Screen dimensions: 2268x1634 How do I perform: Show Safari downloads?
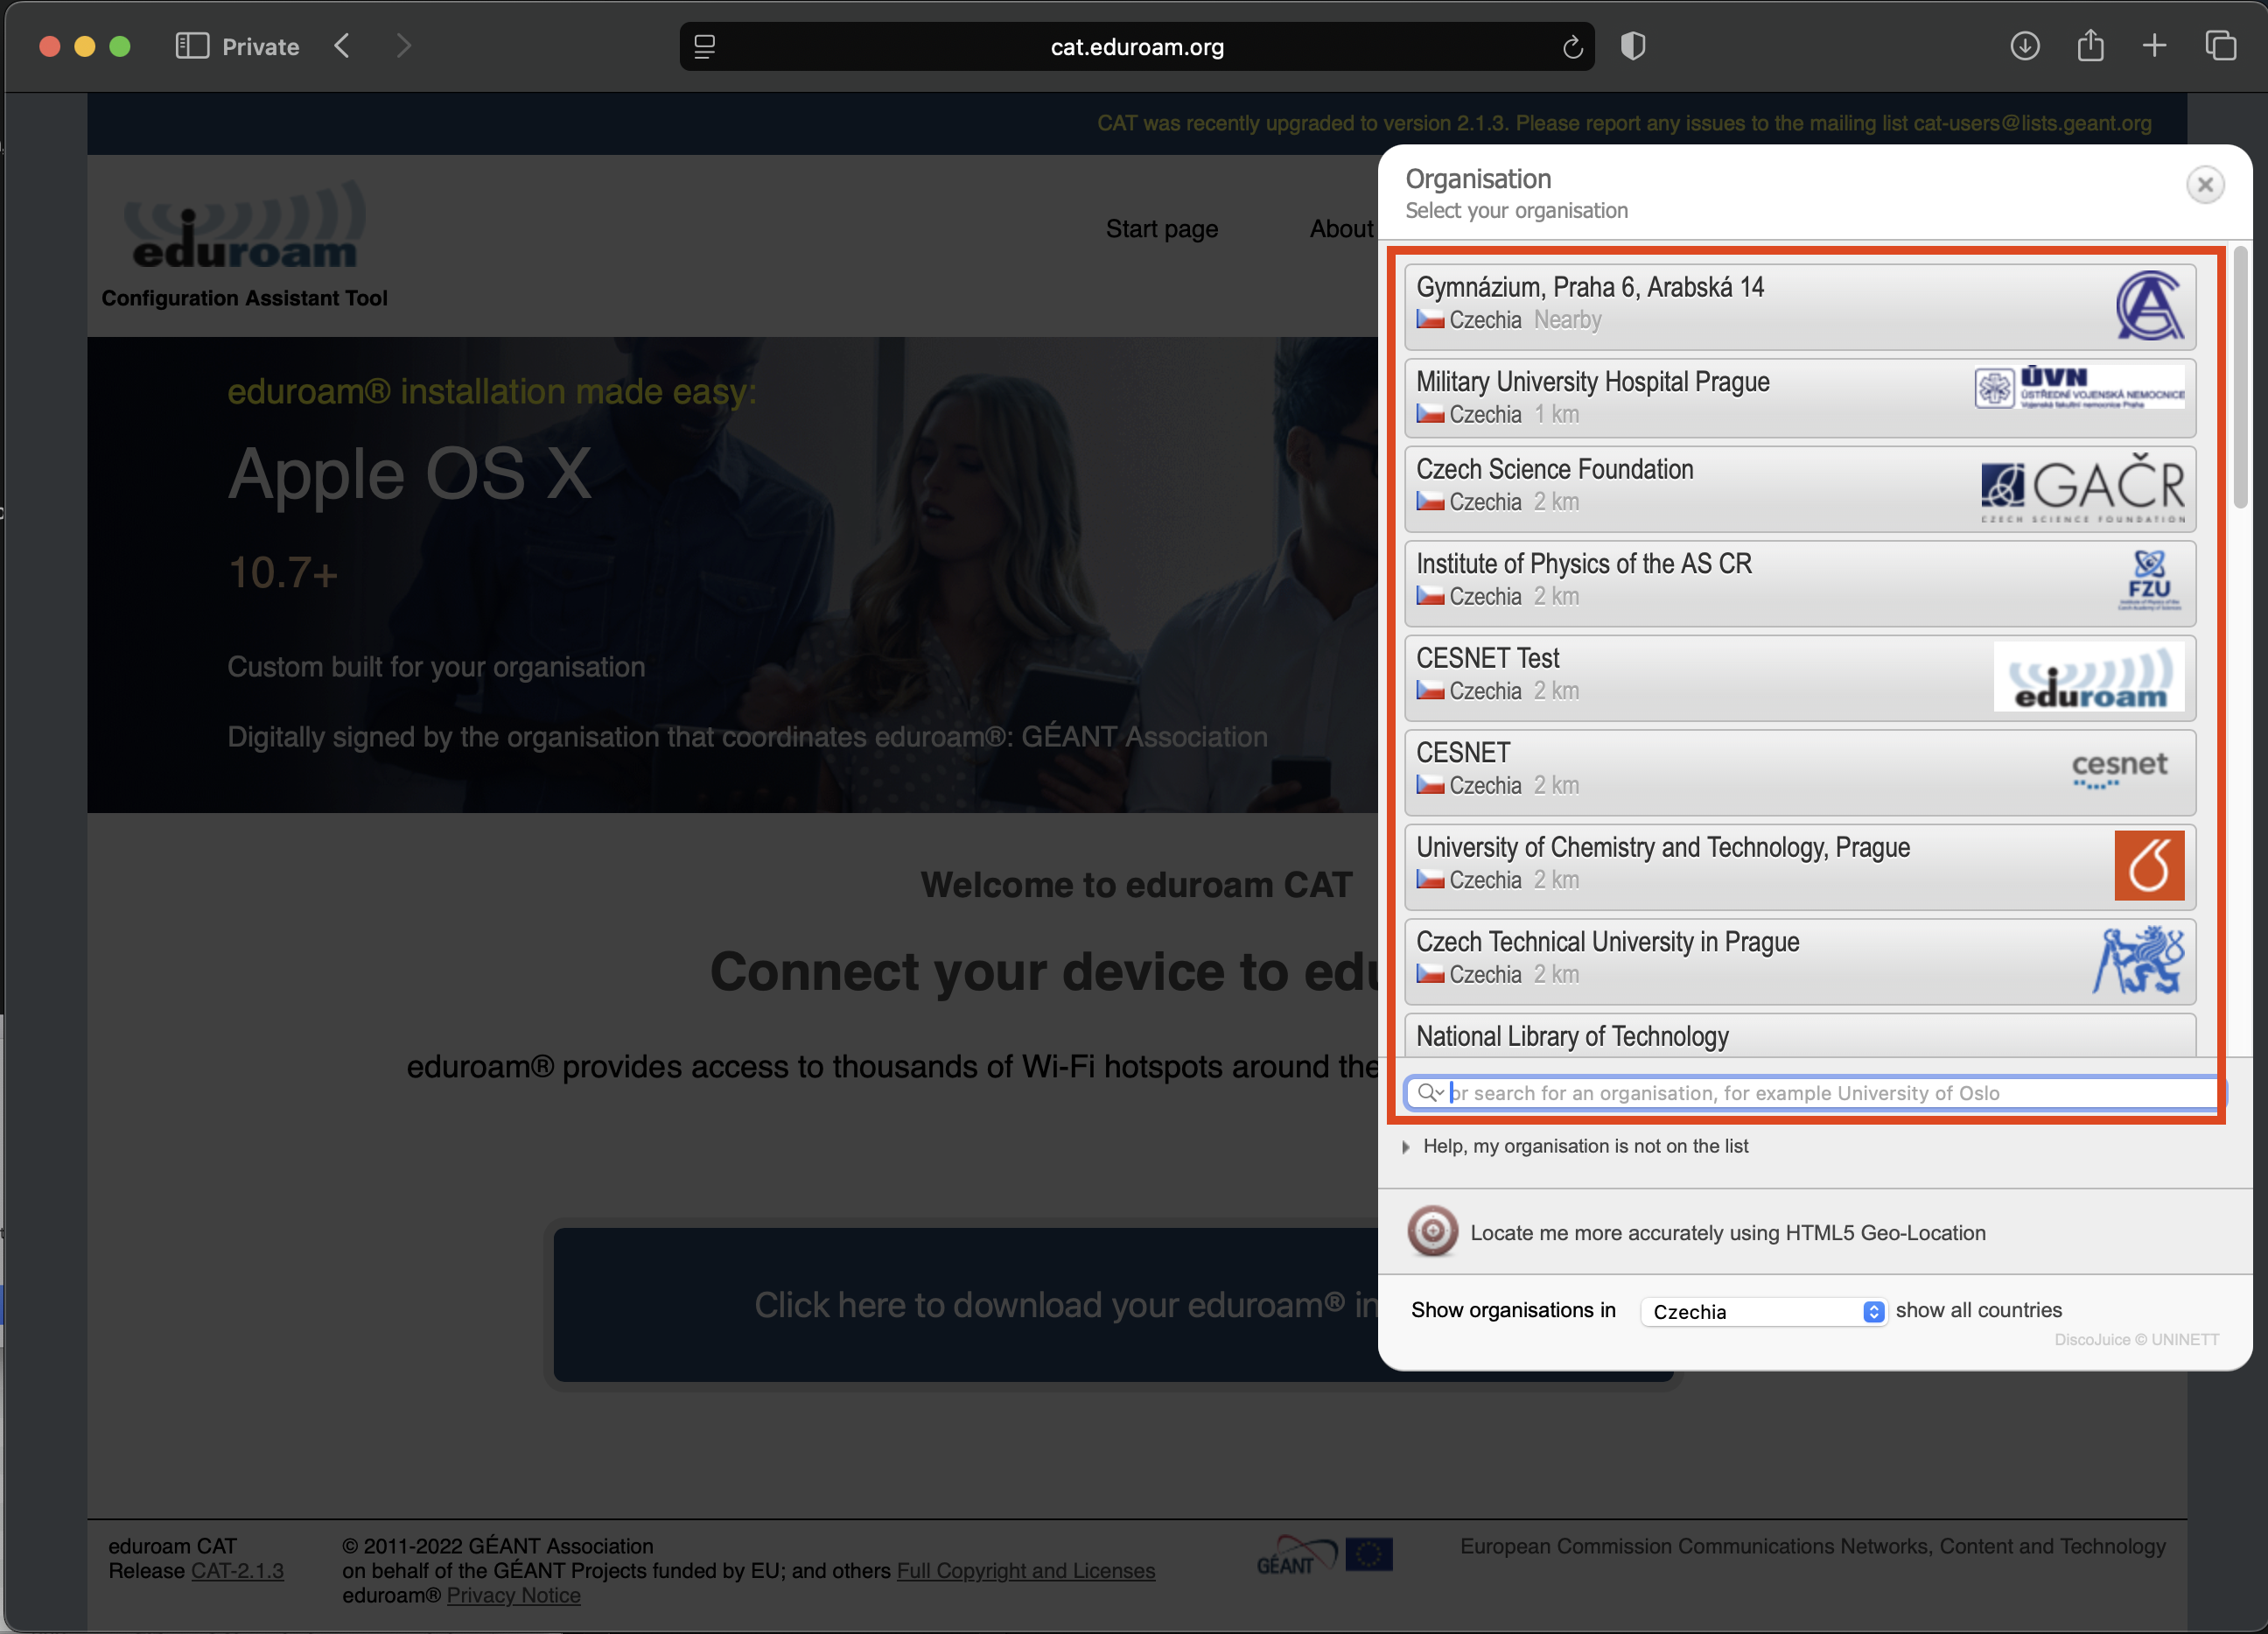pos(2025,46)
